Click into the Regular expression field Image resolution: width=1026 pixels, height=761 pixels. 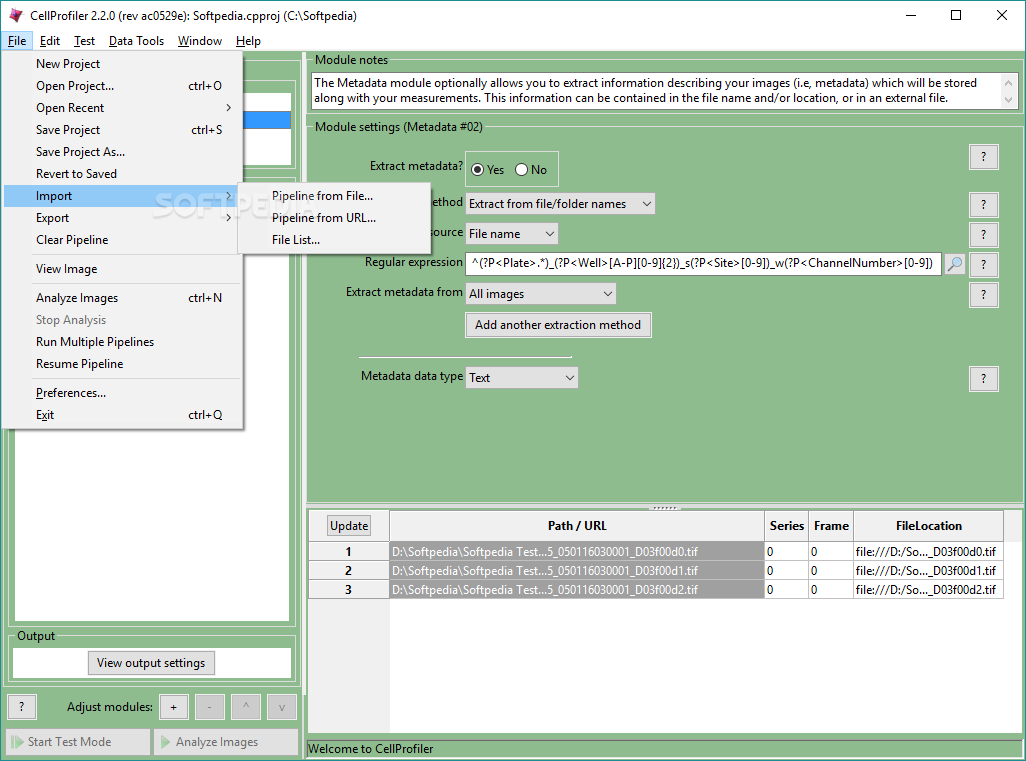703,264
